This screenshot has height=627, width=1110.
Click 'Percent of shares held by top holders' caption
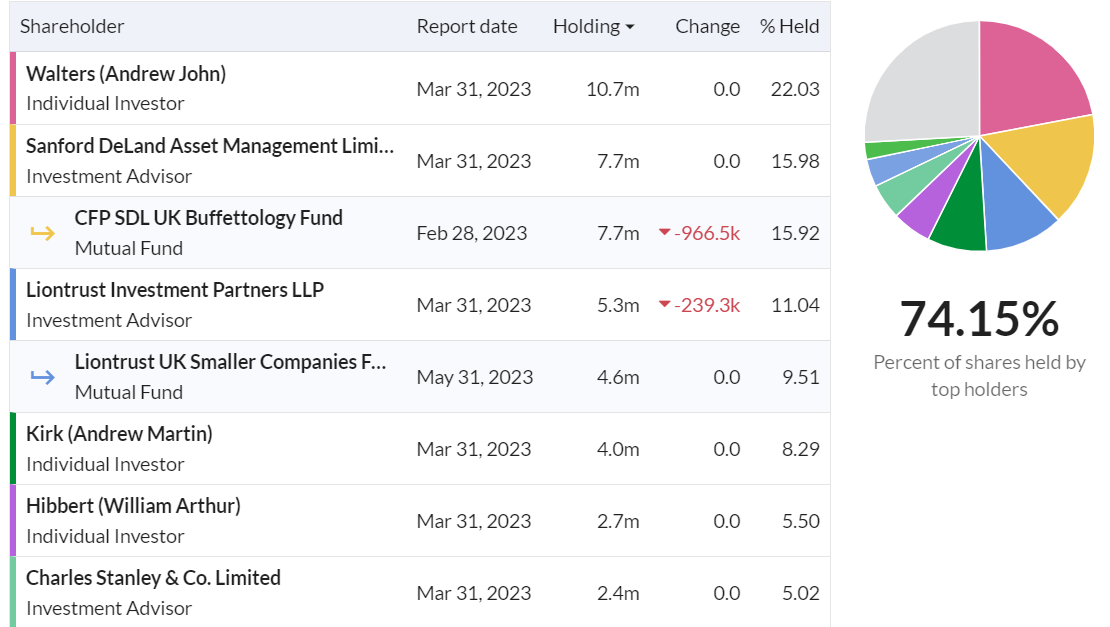(979, 376)
